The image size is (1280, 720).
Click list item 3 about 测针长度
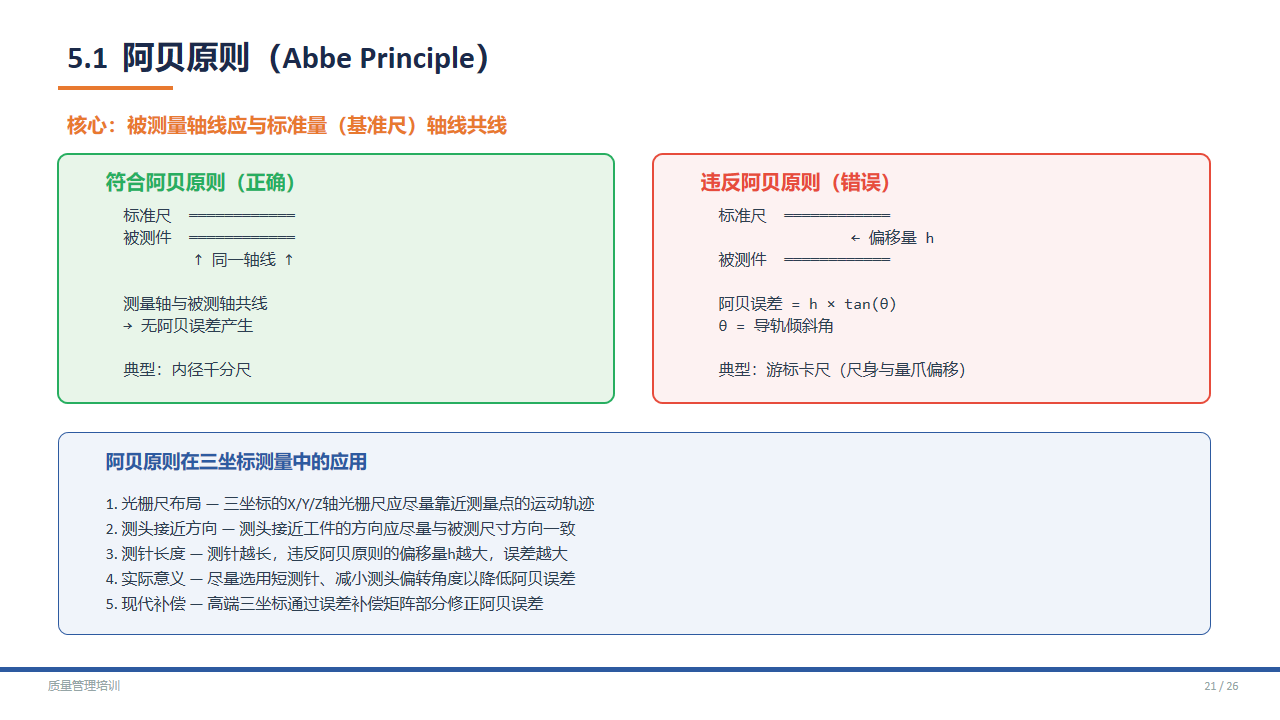337,554
